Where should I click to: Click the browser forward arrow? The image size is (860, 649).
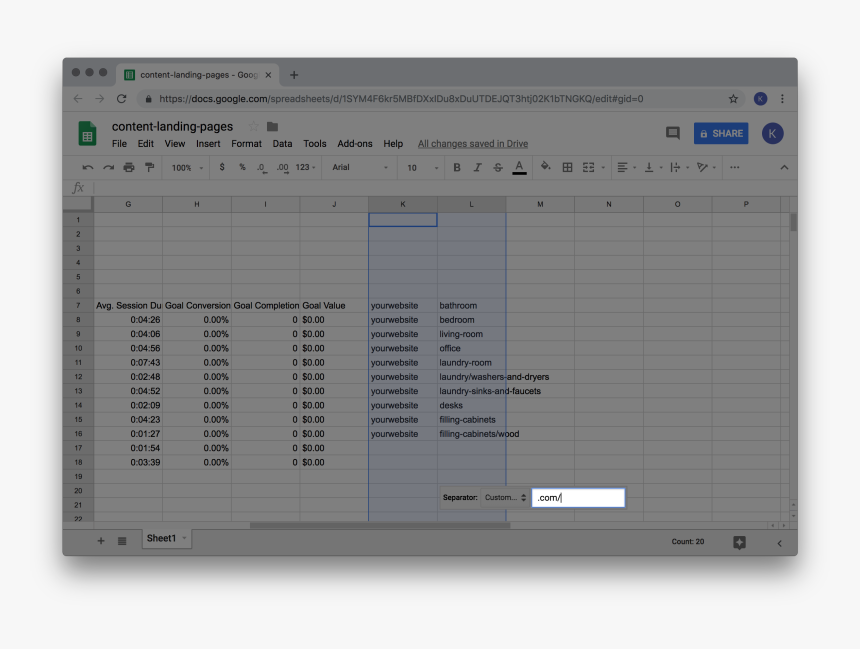point(99,99)
